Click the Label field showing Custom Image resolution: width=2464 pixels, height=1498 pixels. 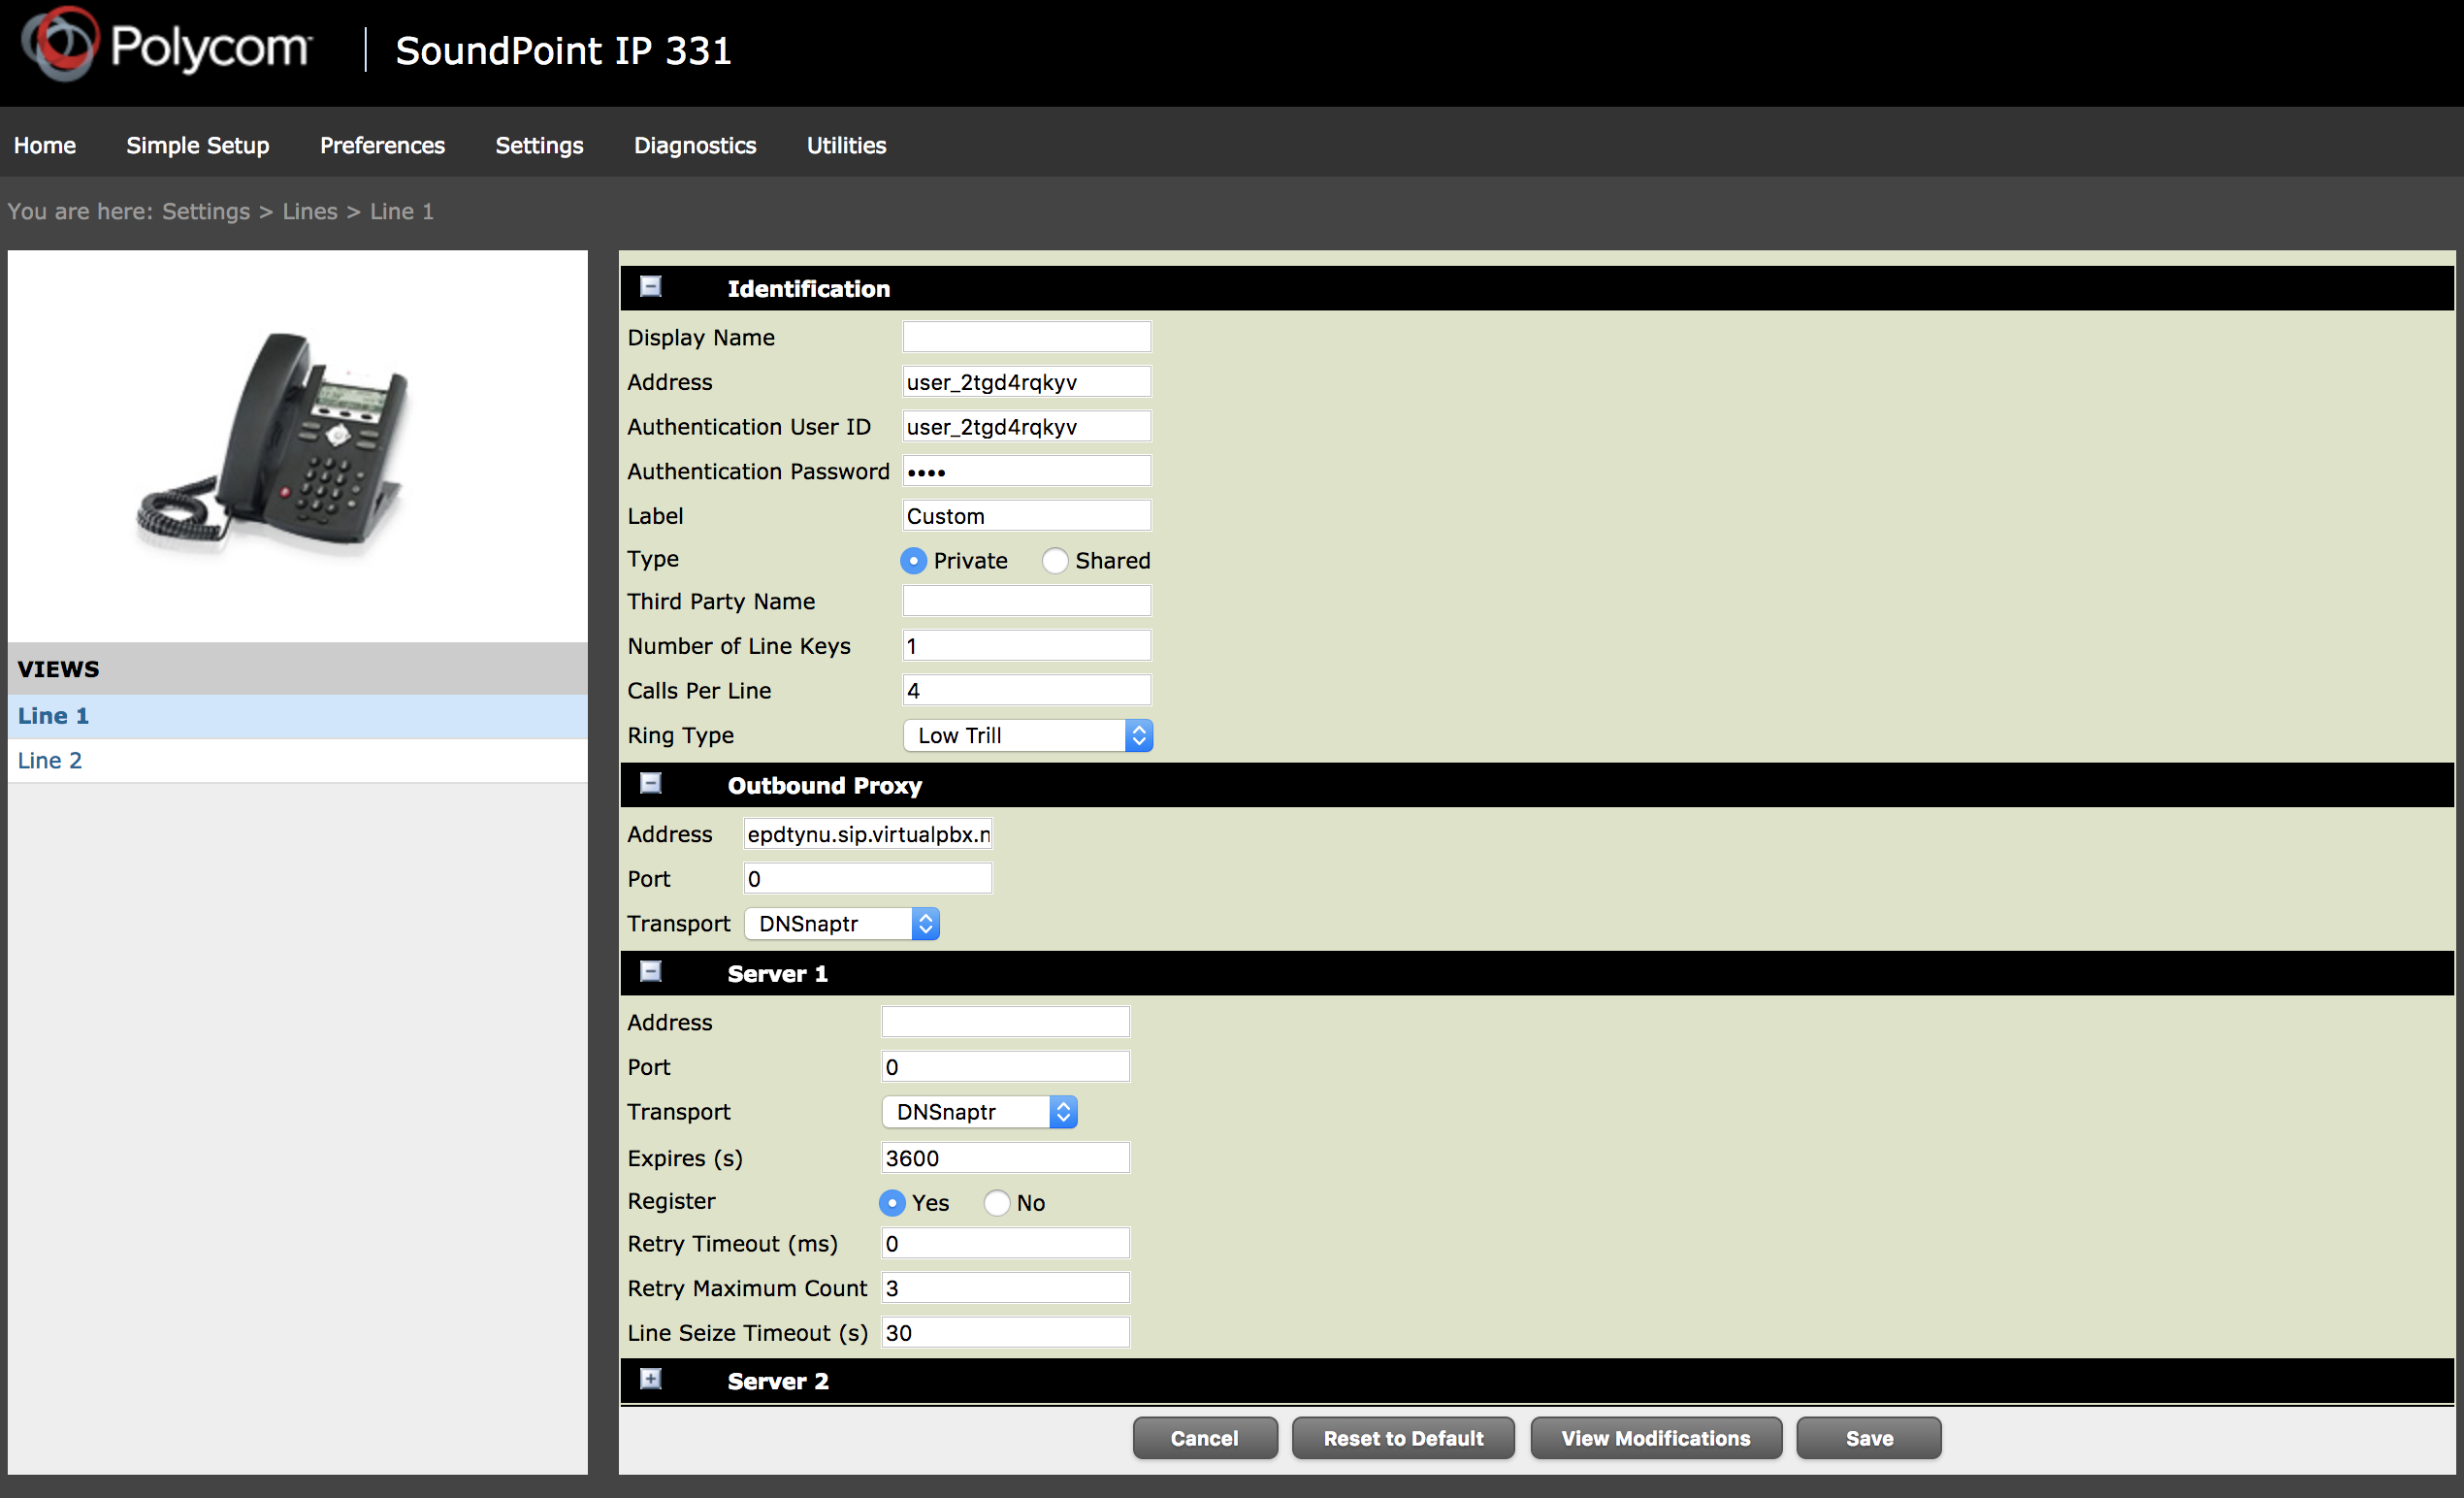pyautogui.click(x=1027, y=516)
